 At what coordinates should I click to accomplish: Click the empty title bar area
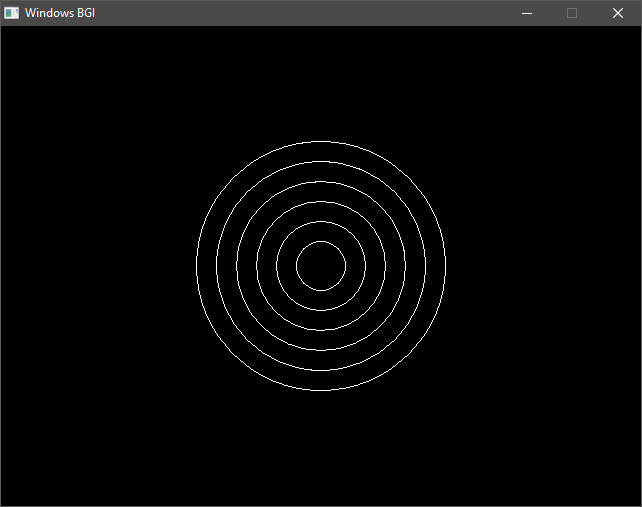[300, 13]
